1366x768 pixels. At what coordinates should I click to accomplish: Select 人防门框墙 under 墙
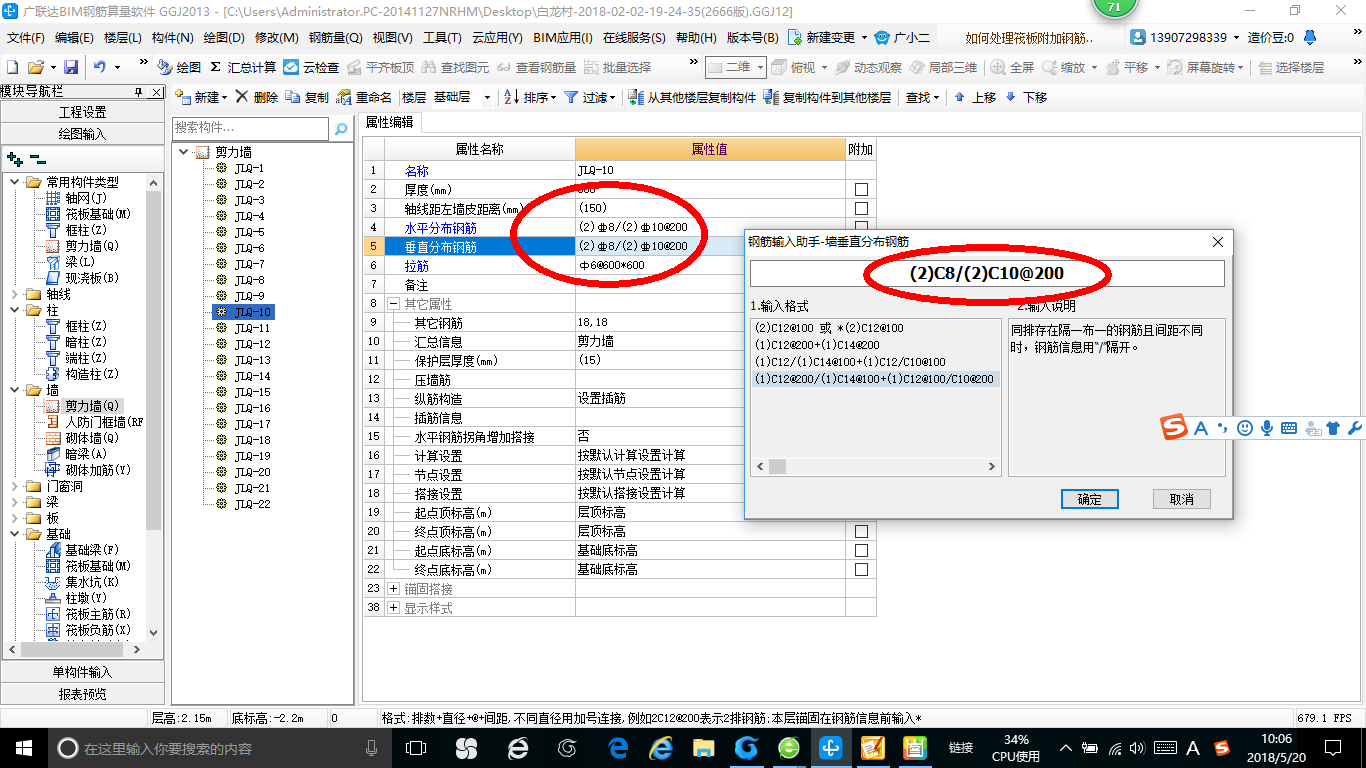click(x=95, y=422)
